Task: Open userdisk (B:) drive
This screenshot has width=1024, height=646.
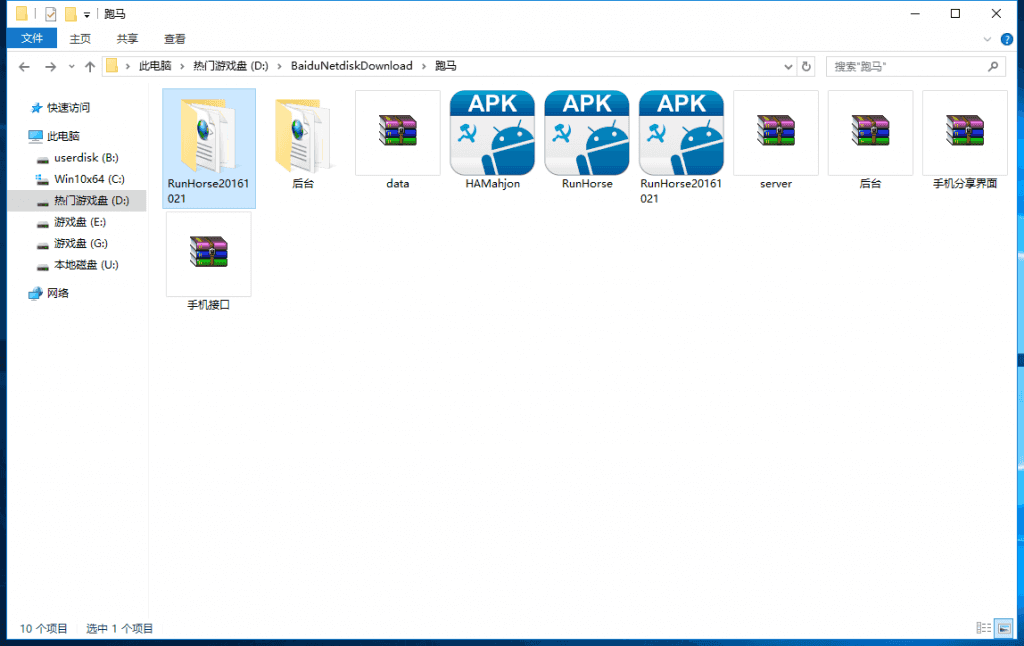Action: [x=86, y=157]
